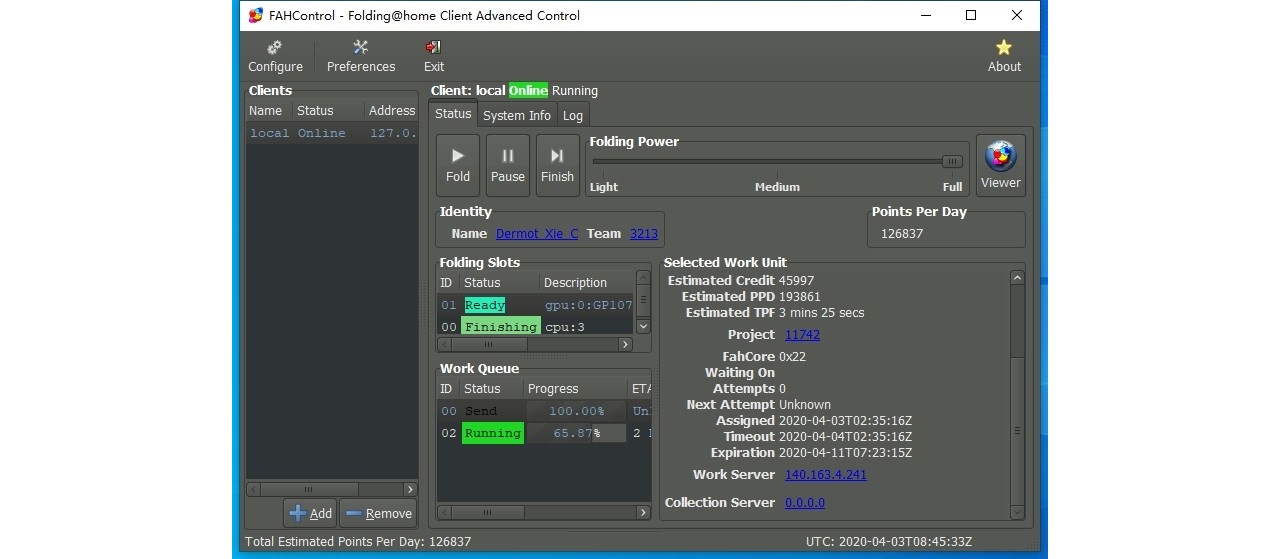This screenshot has height=559, width=1280.
Task: Click the Folding Power slider handle
Action: tap(952, 161)
